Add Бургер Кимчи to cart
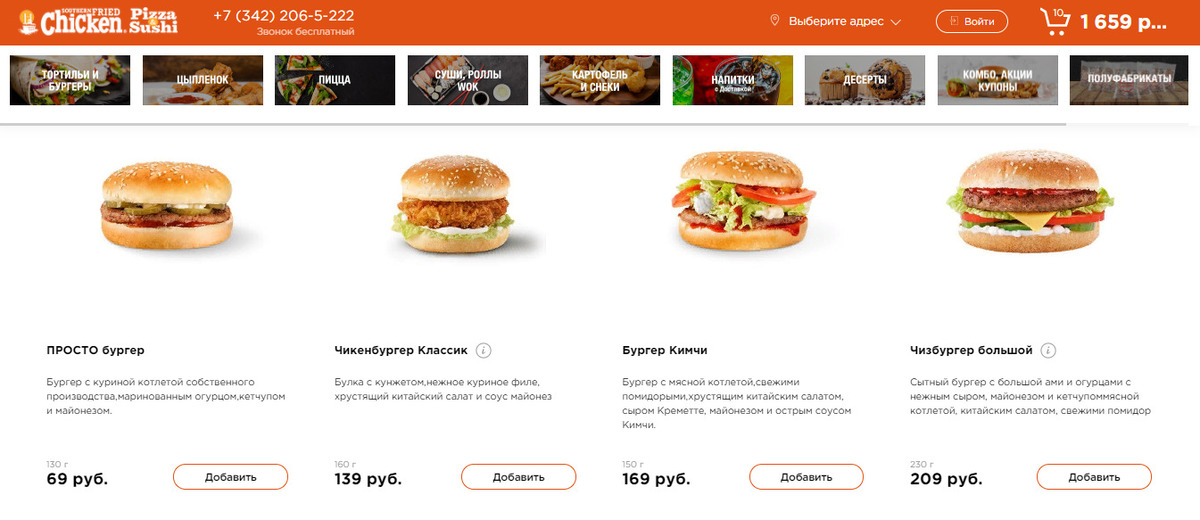Screen dimensions: 1200x520 [x=806, y=477]
